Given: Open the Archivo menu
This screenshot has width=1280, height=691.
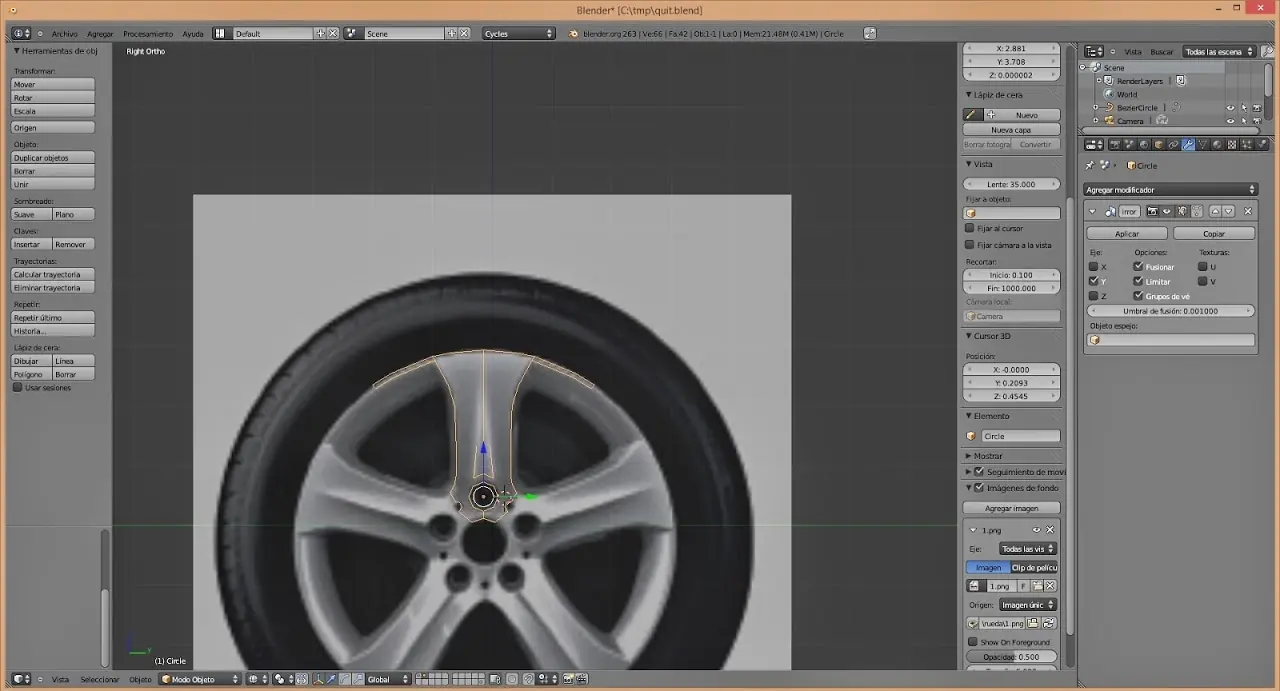Looking at the screenshot, I should tap(64, 34).
